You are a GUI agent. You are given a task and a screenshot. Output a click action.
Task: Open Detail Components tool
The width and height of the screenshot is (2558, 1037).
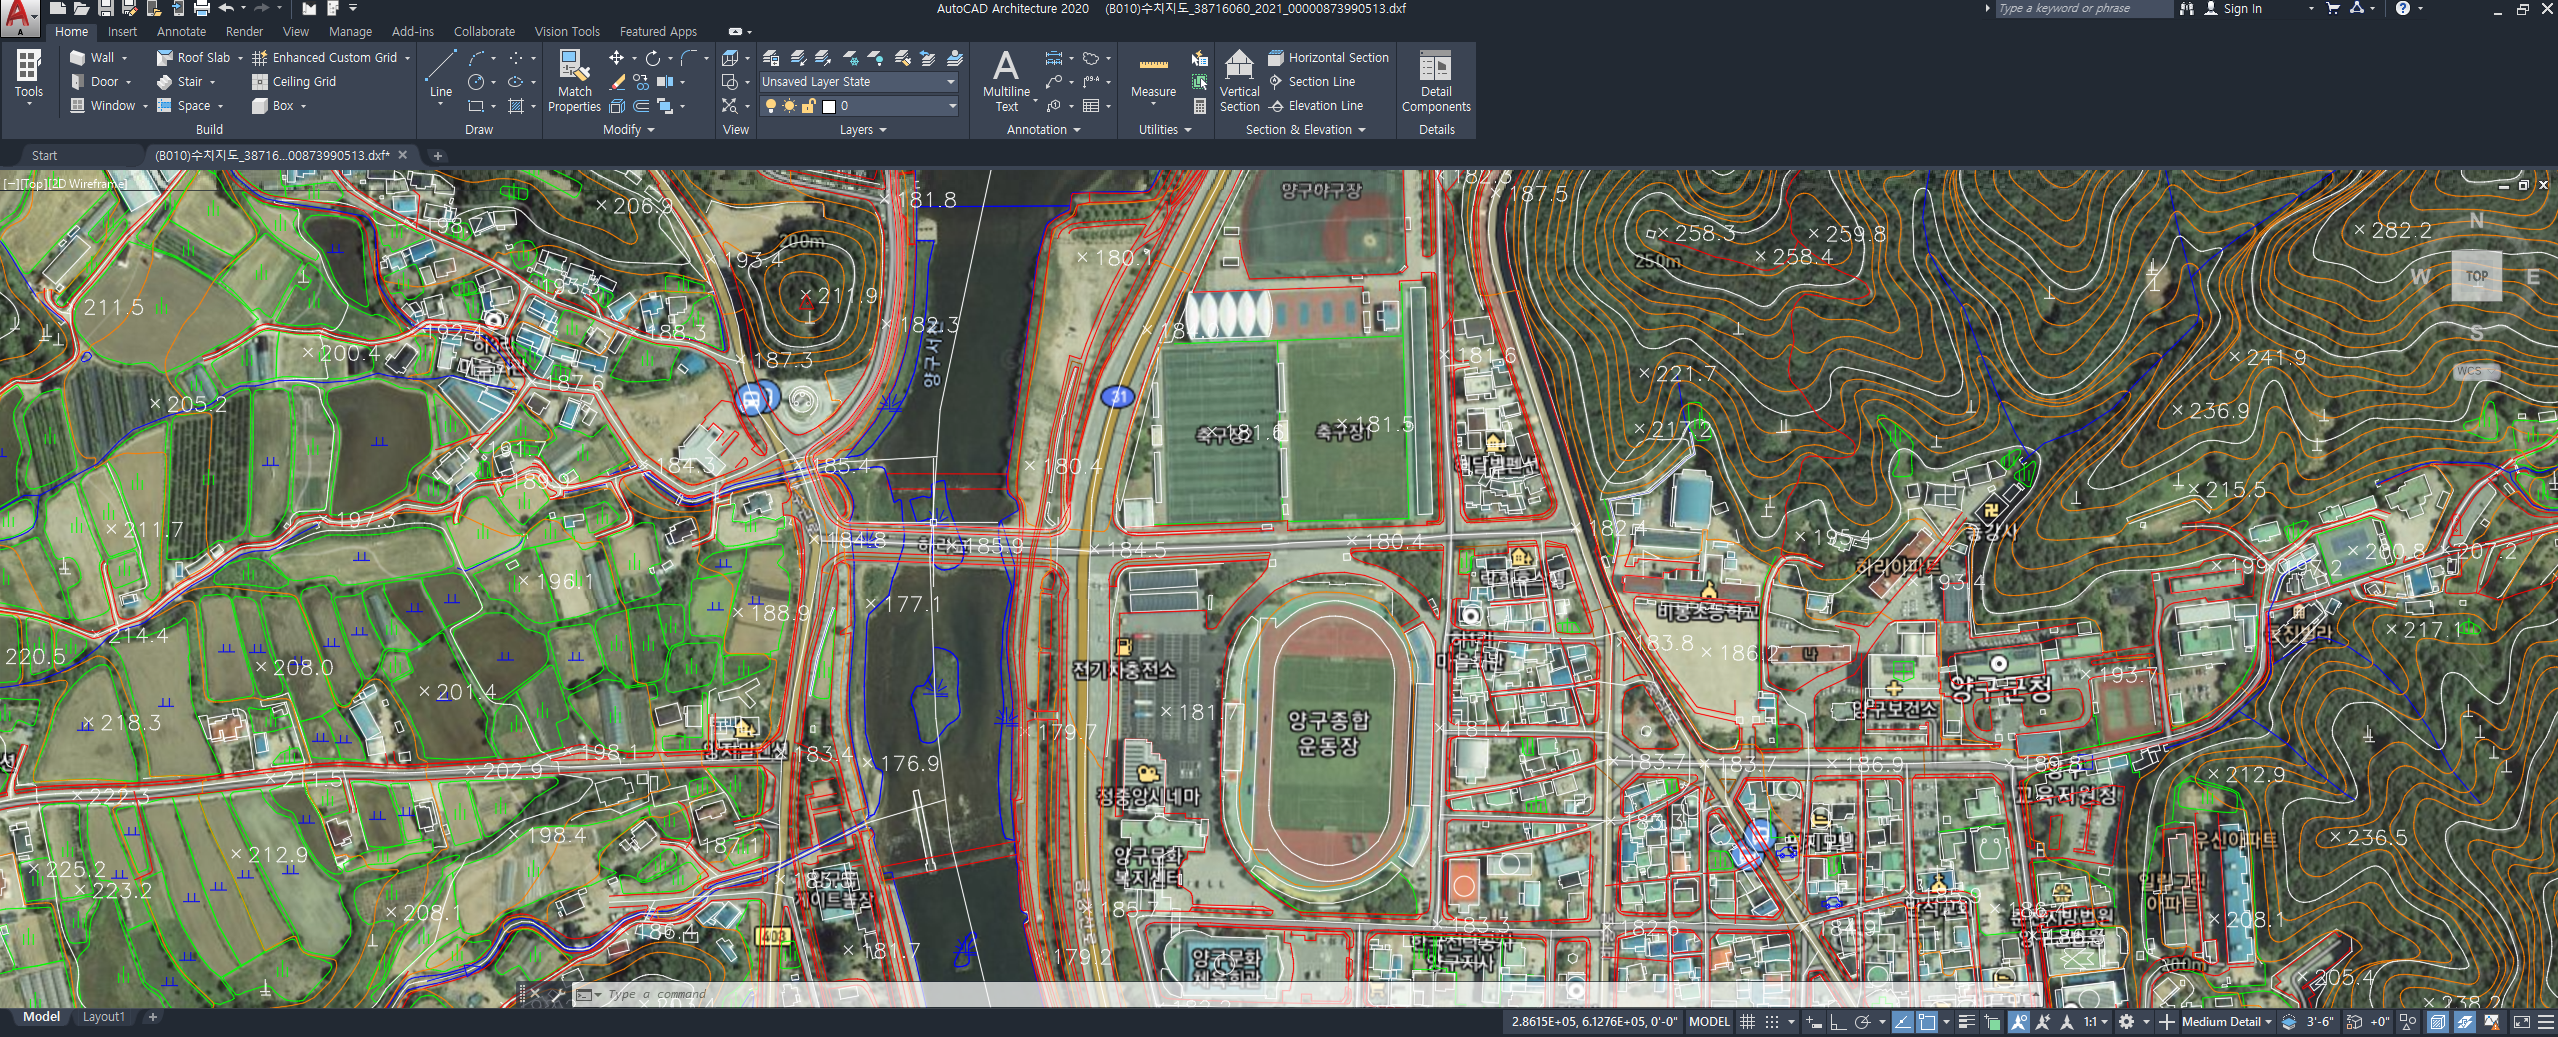pyautogui.click(x=1436, y=80)
